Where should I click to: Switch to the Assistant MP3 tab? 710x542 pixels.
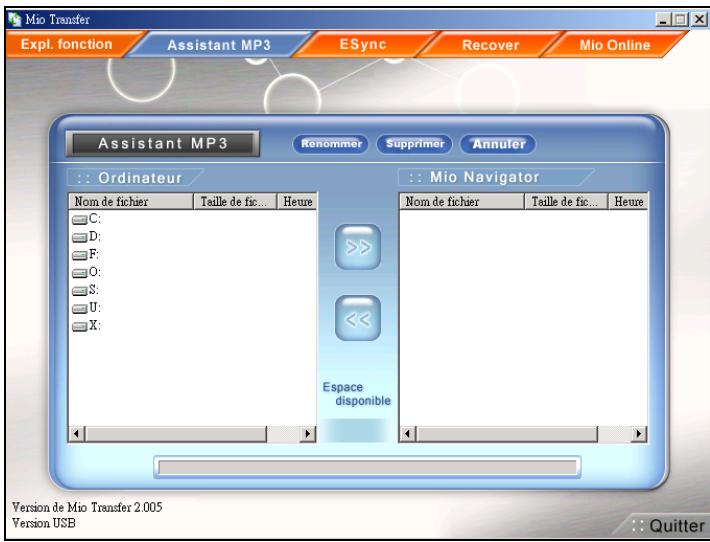point(219,45)
